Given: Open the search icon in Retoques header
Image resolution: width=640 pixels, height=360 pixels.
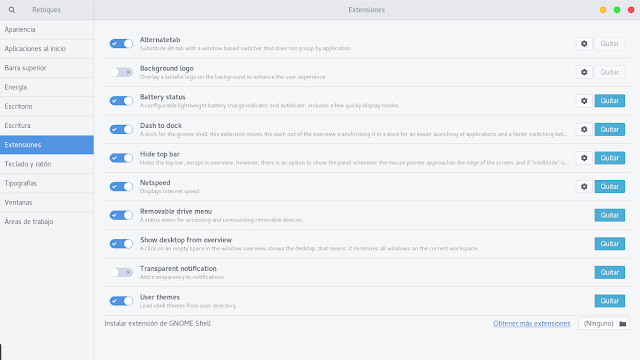Looking at the screenshot, I should tap(11, 10).
